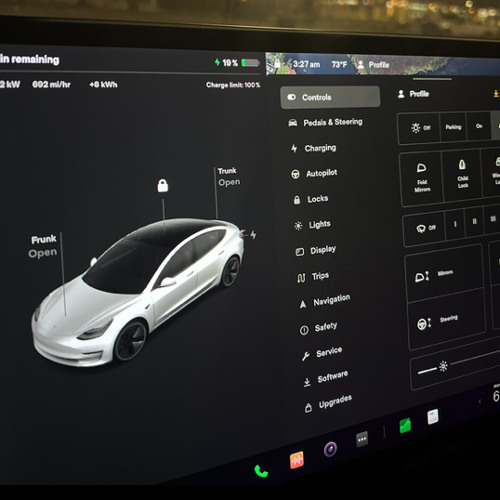The image size is (500, 500).
Task: Decrease temperature with left arrow near dock
Action: (x=480, y=401)
